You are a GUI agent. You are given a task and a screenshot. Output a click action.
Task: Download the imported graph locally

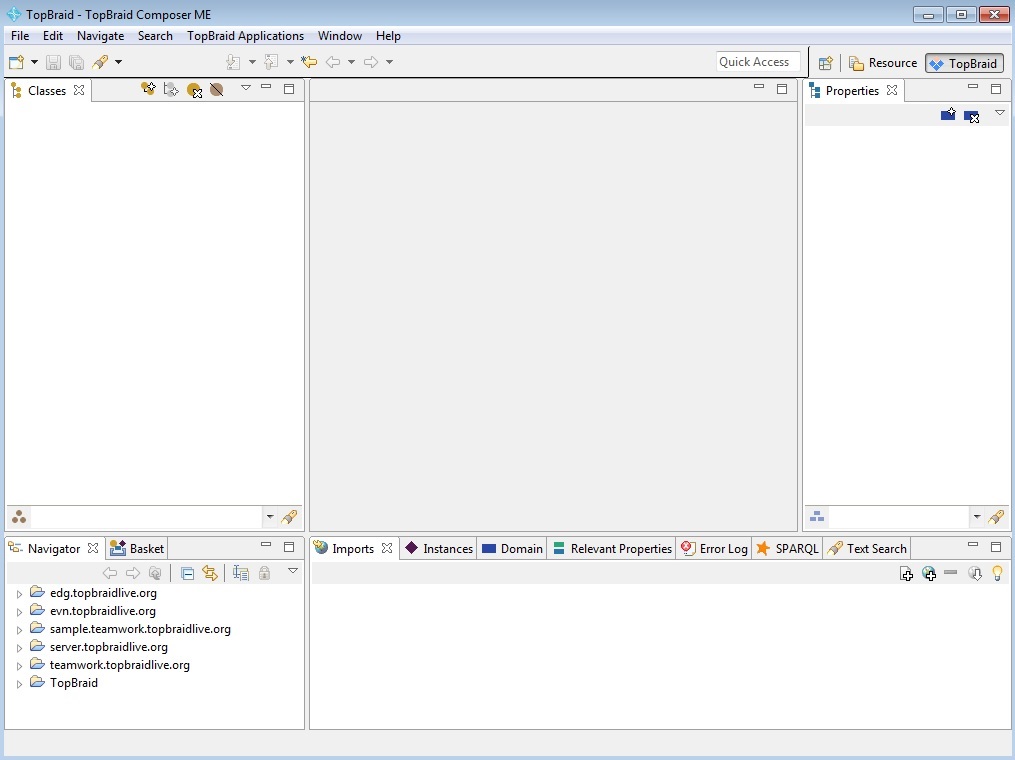click(975, 573)
